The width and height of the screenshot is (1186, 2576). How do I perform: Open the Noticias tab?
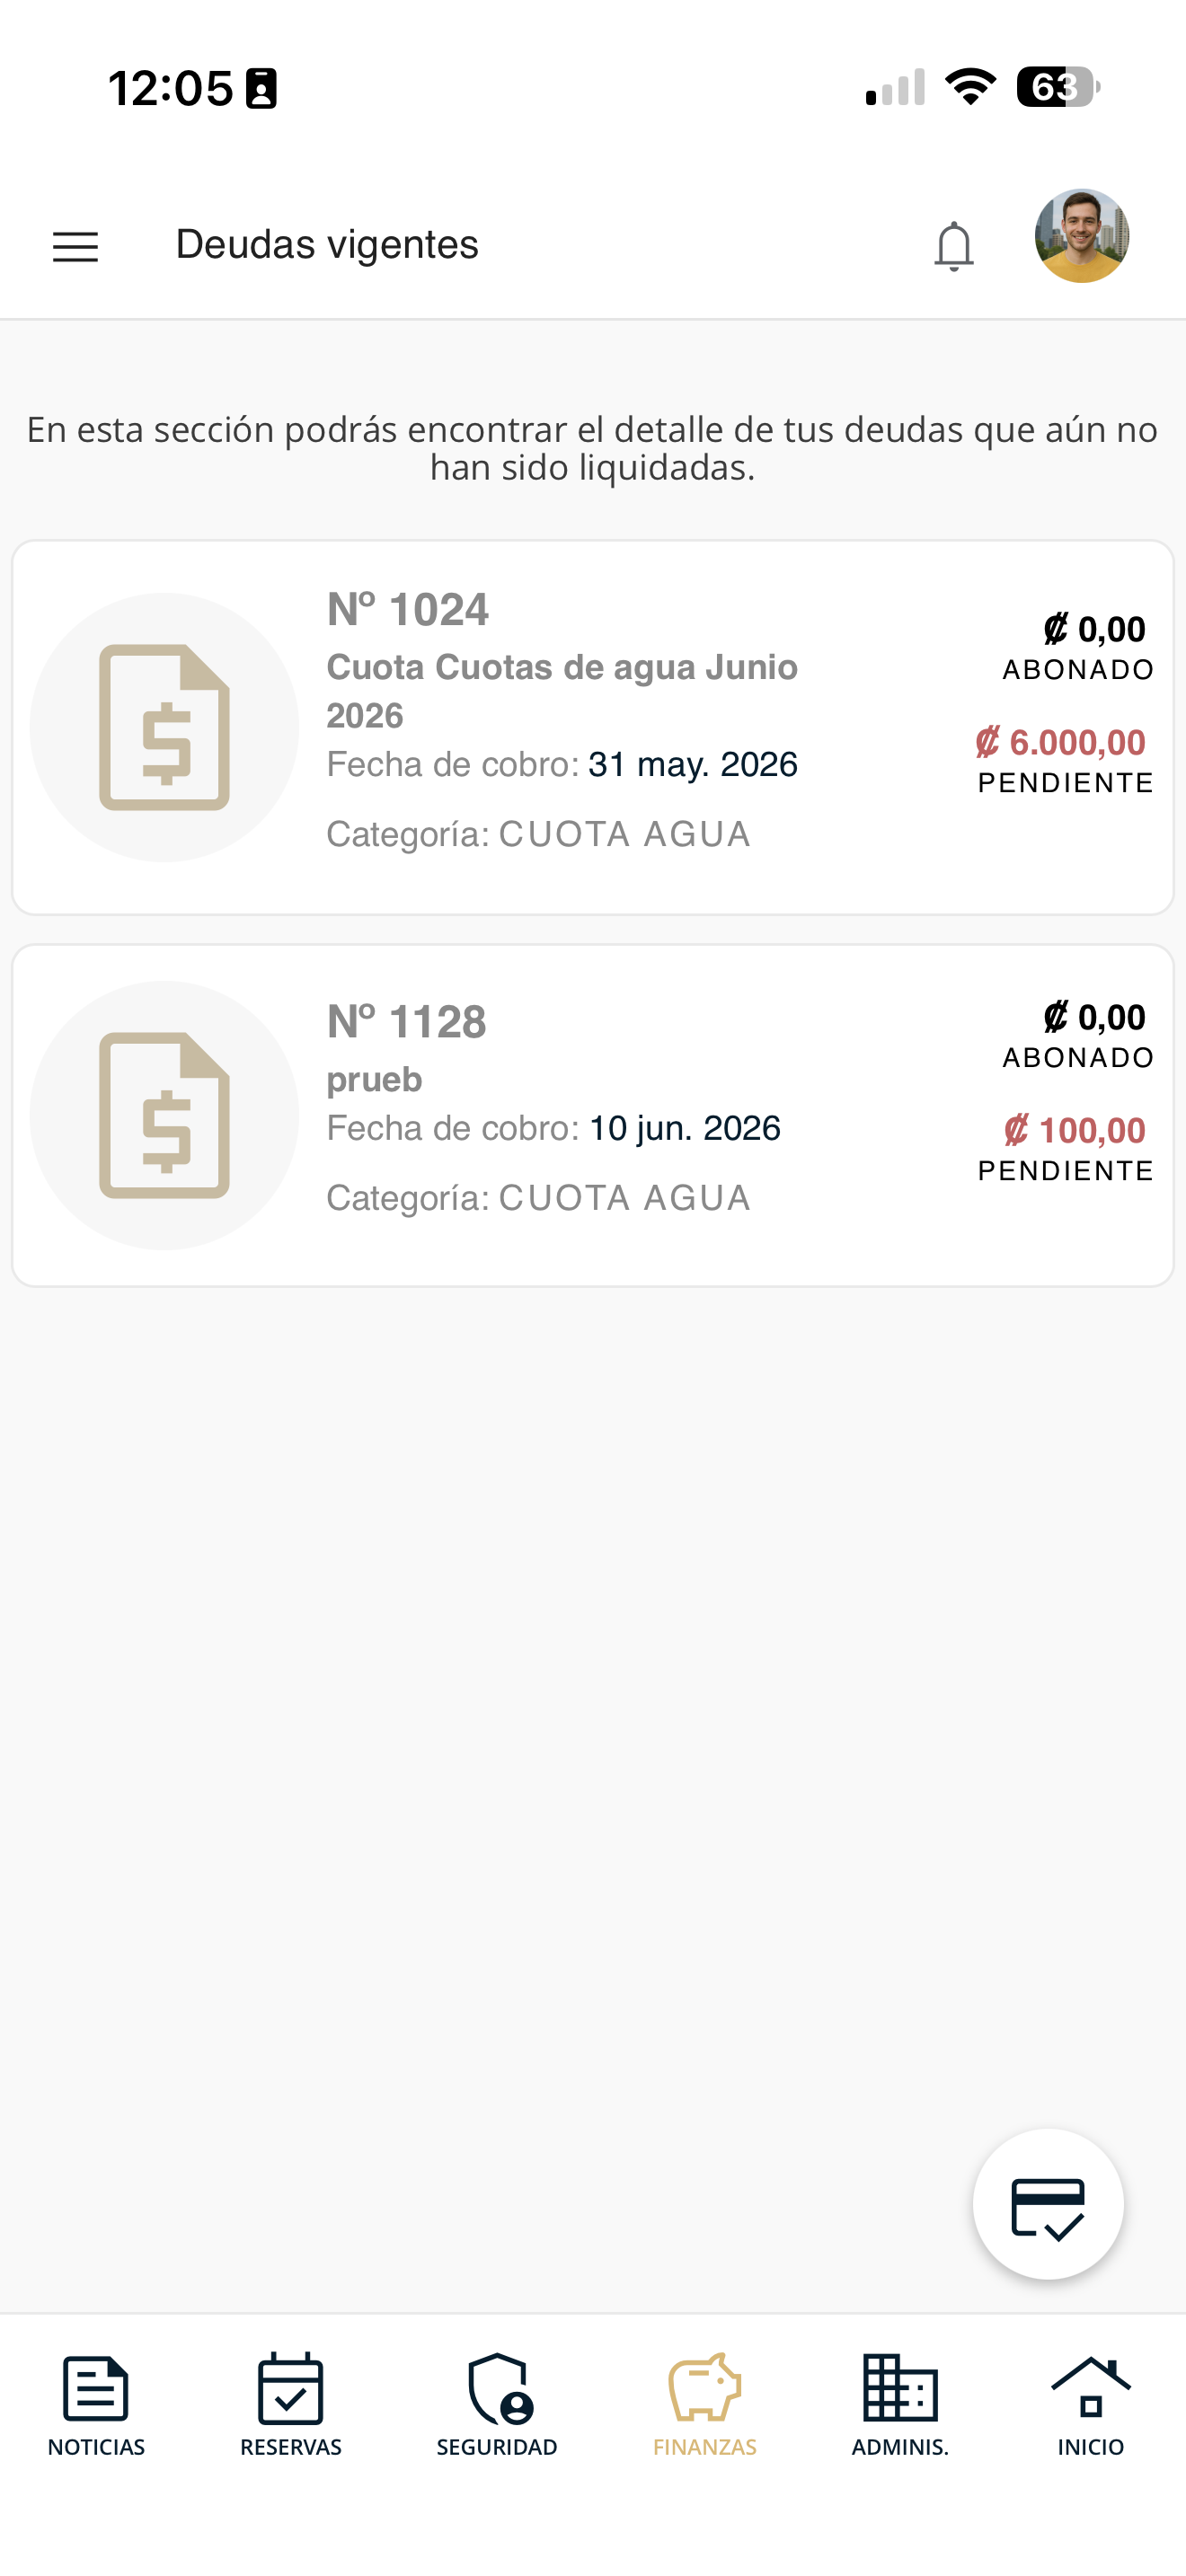[96, 2405]
